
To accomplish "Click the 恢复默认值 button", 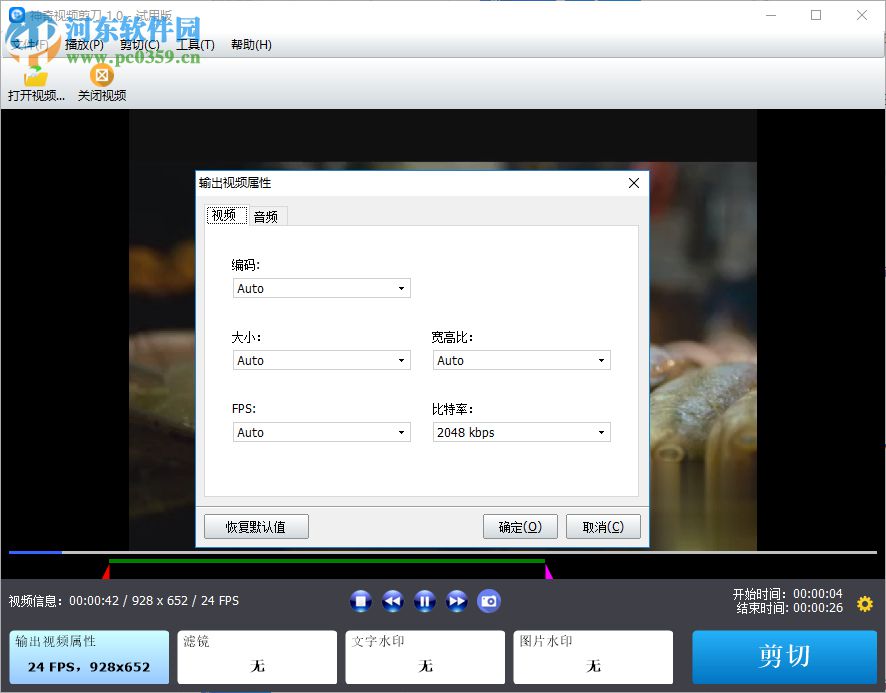I will click(x=256, y=527).
